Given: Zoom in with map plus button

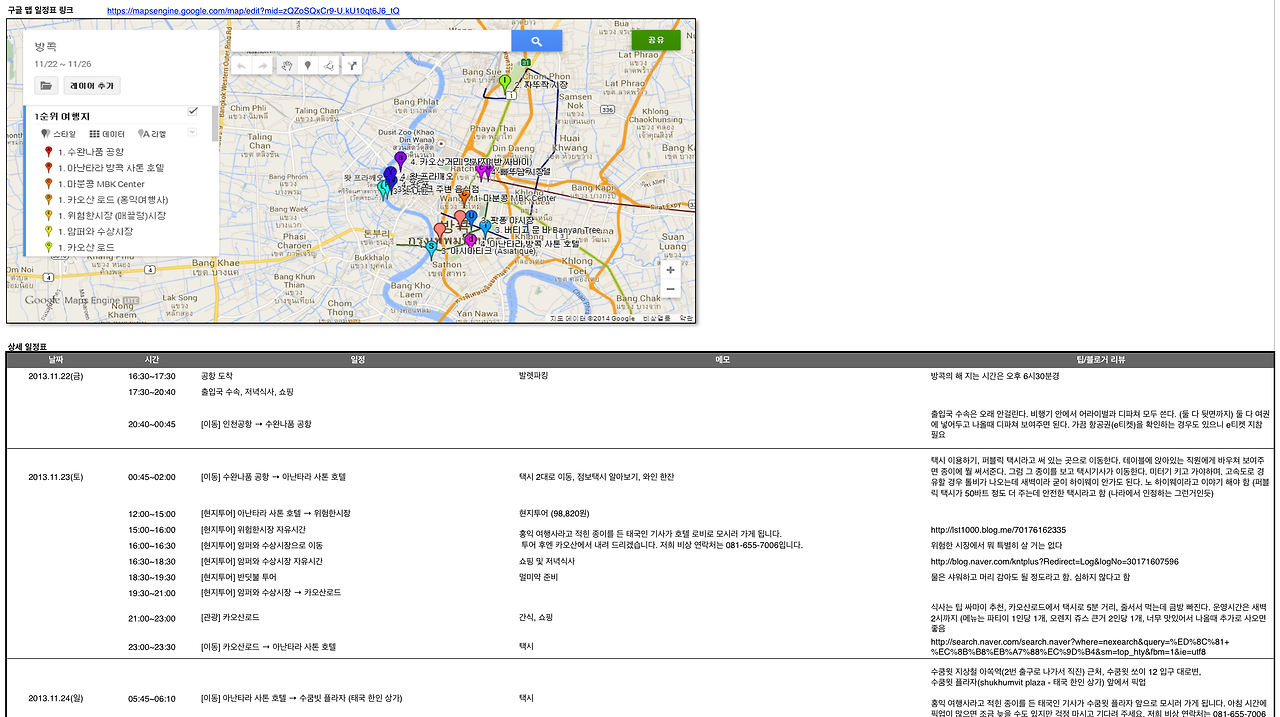Looking at the screenshot, I should pyautogui.click(x=670, y=270).
